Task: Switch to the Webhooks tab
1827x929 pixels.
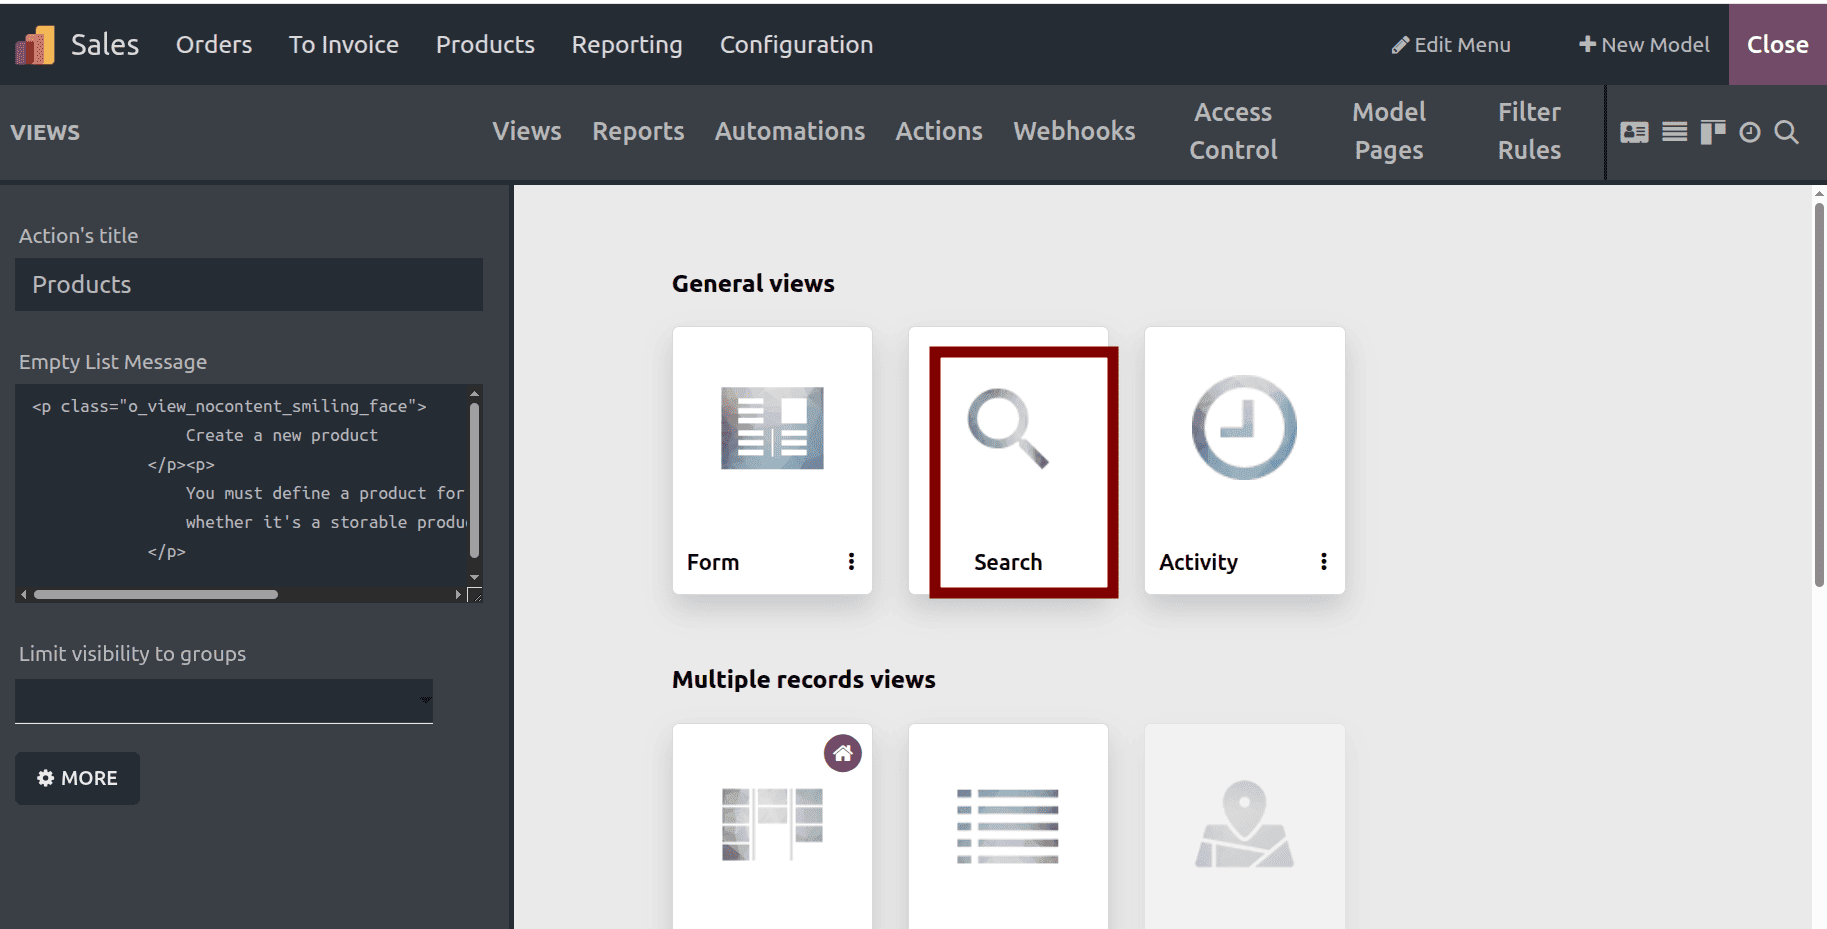Action: pos(1074,131)
